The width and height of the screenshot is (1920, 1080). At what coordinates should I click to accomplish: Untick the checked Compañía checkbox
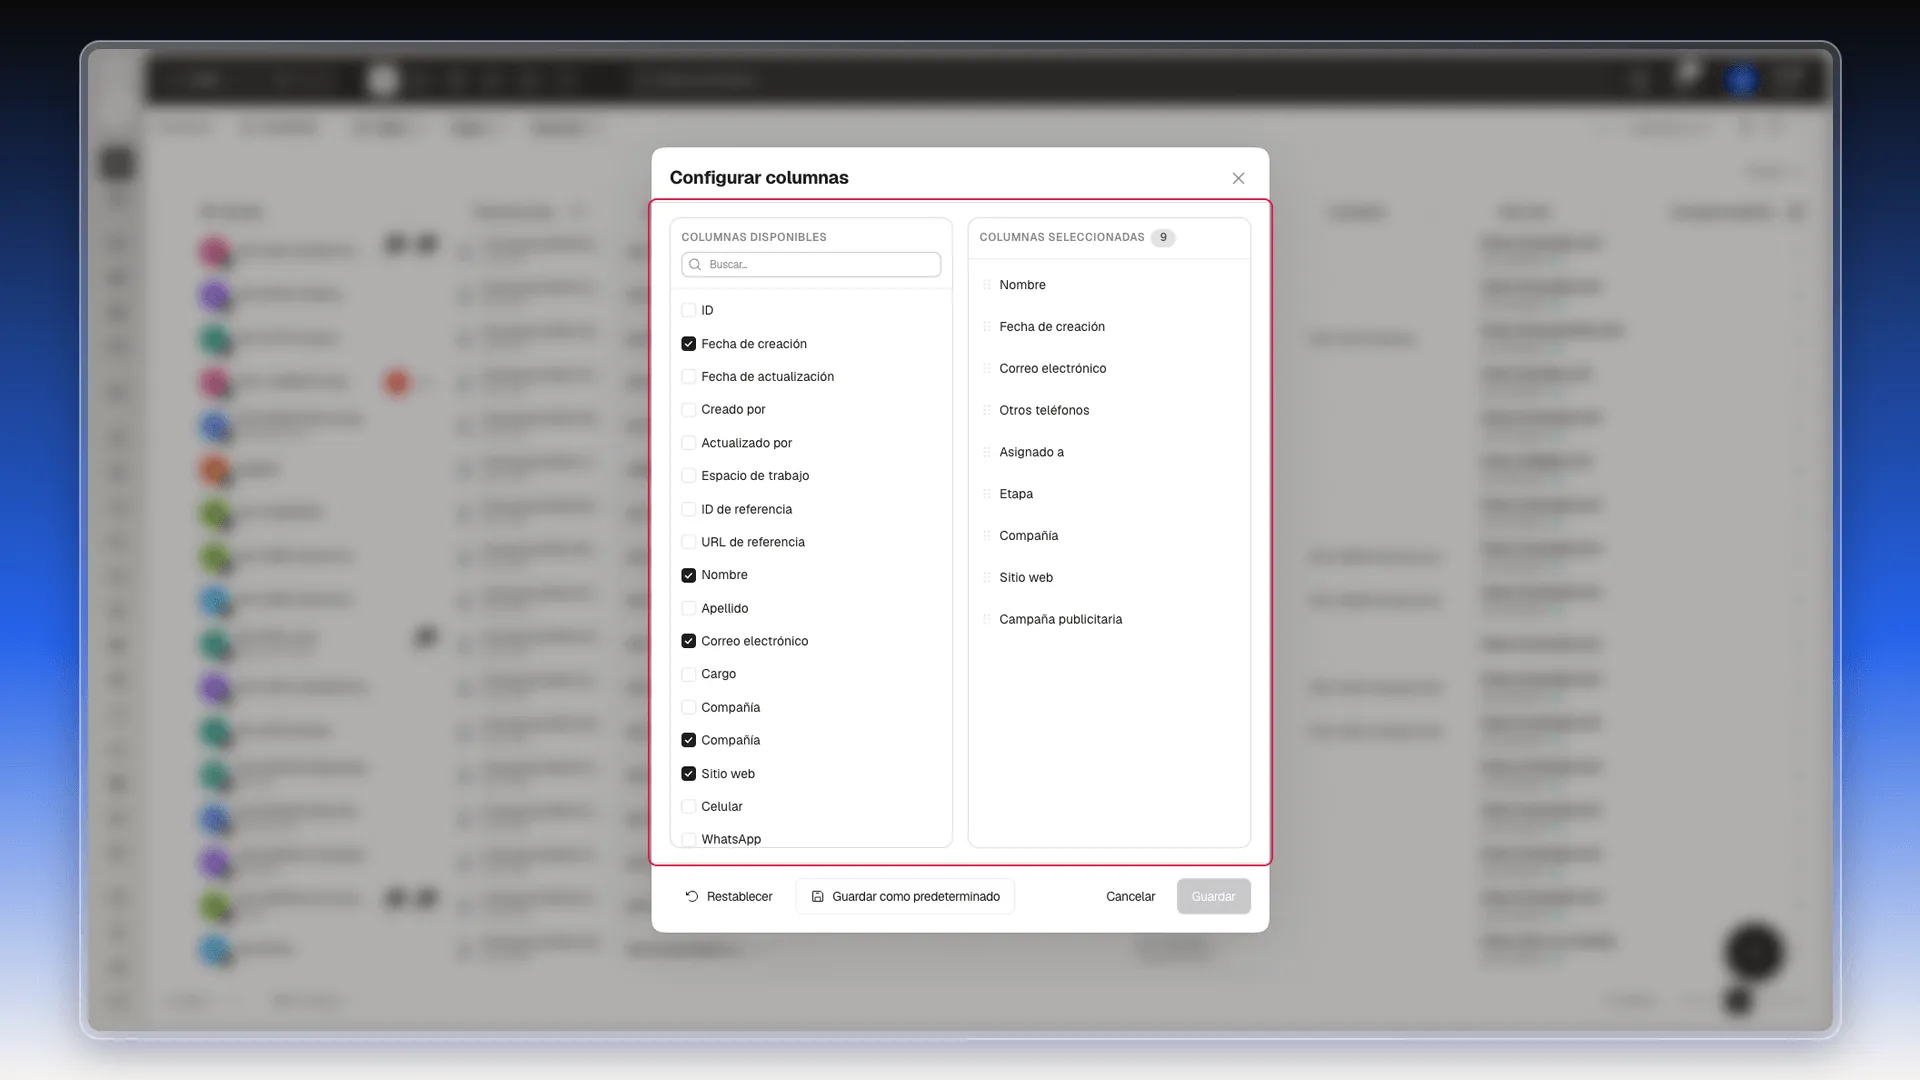(689, 741)
